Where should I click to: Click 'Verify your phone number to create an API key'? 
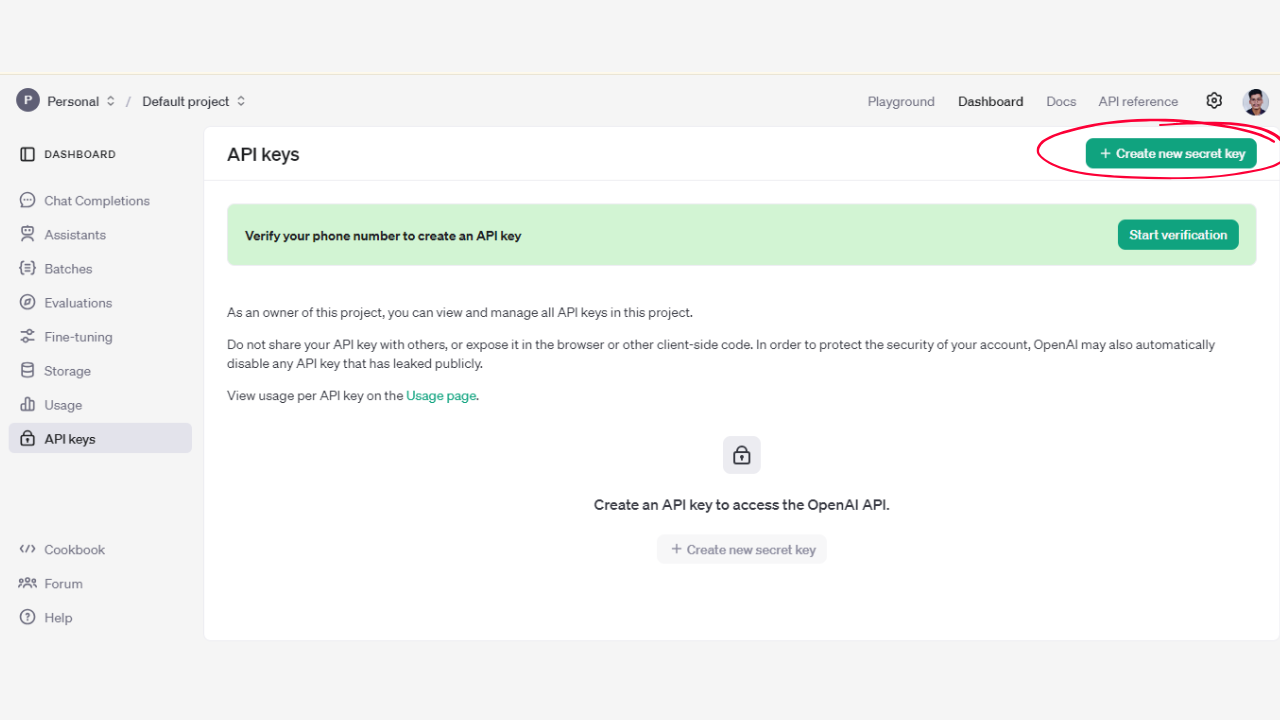tap(383, 236)
